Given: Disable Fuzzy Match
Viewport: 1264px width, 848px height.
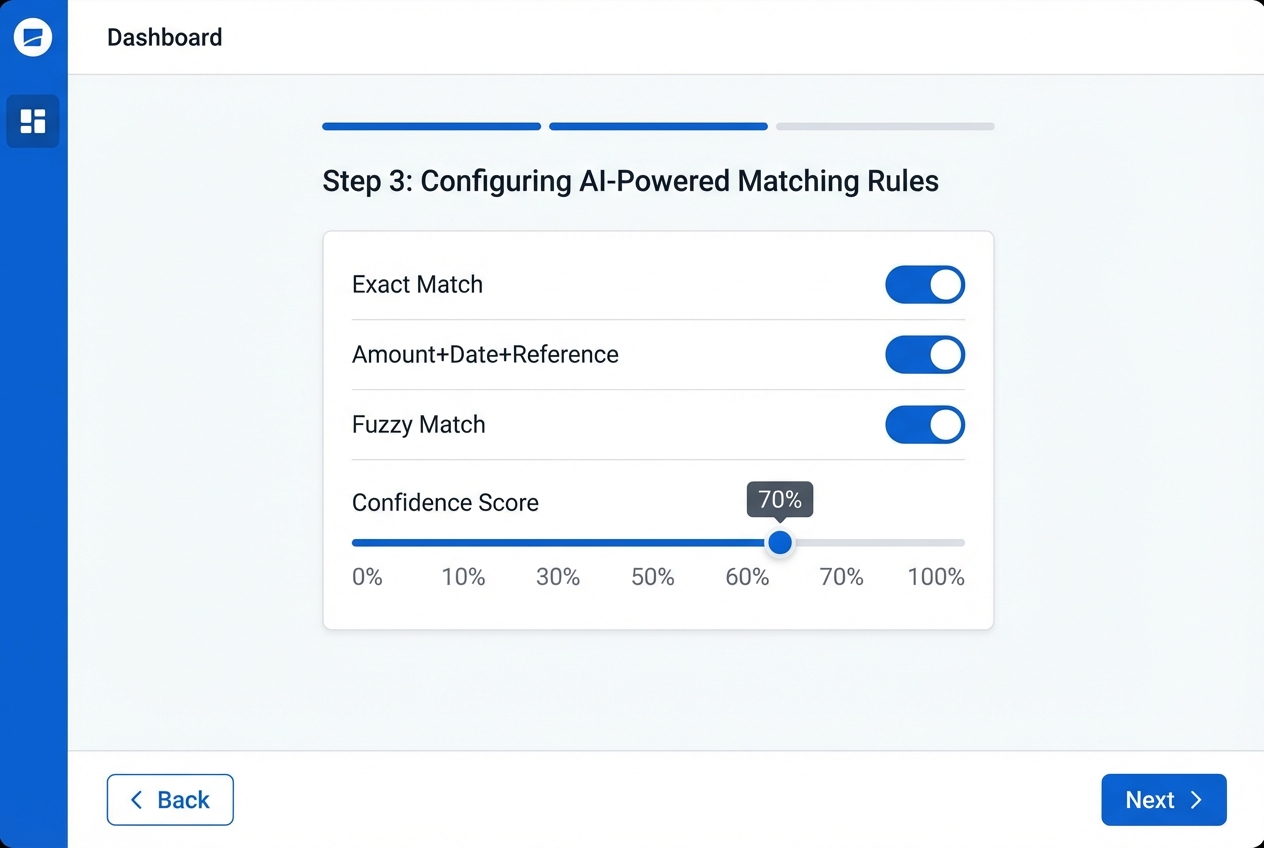Looking at the screenshot, I should pyautogui.click(x=924, y=424).
